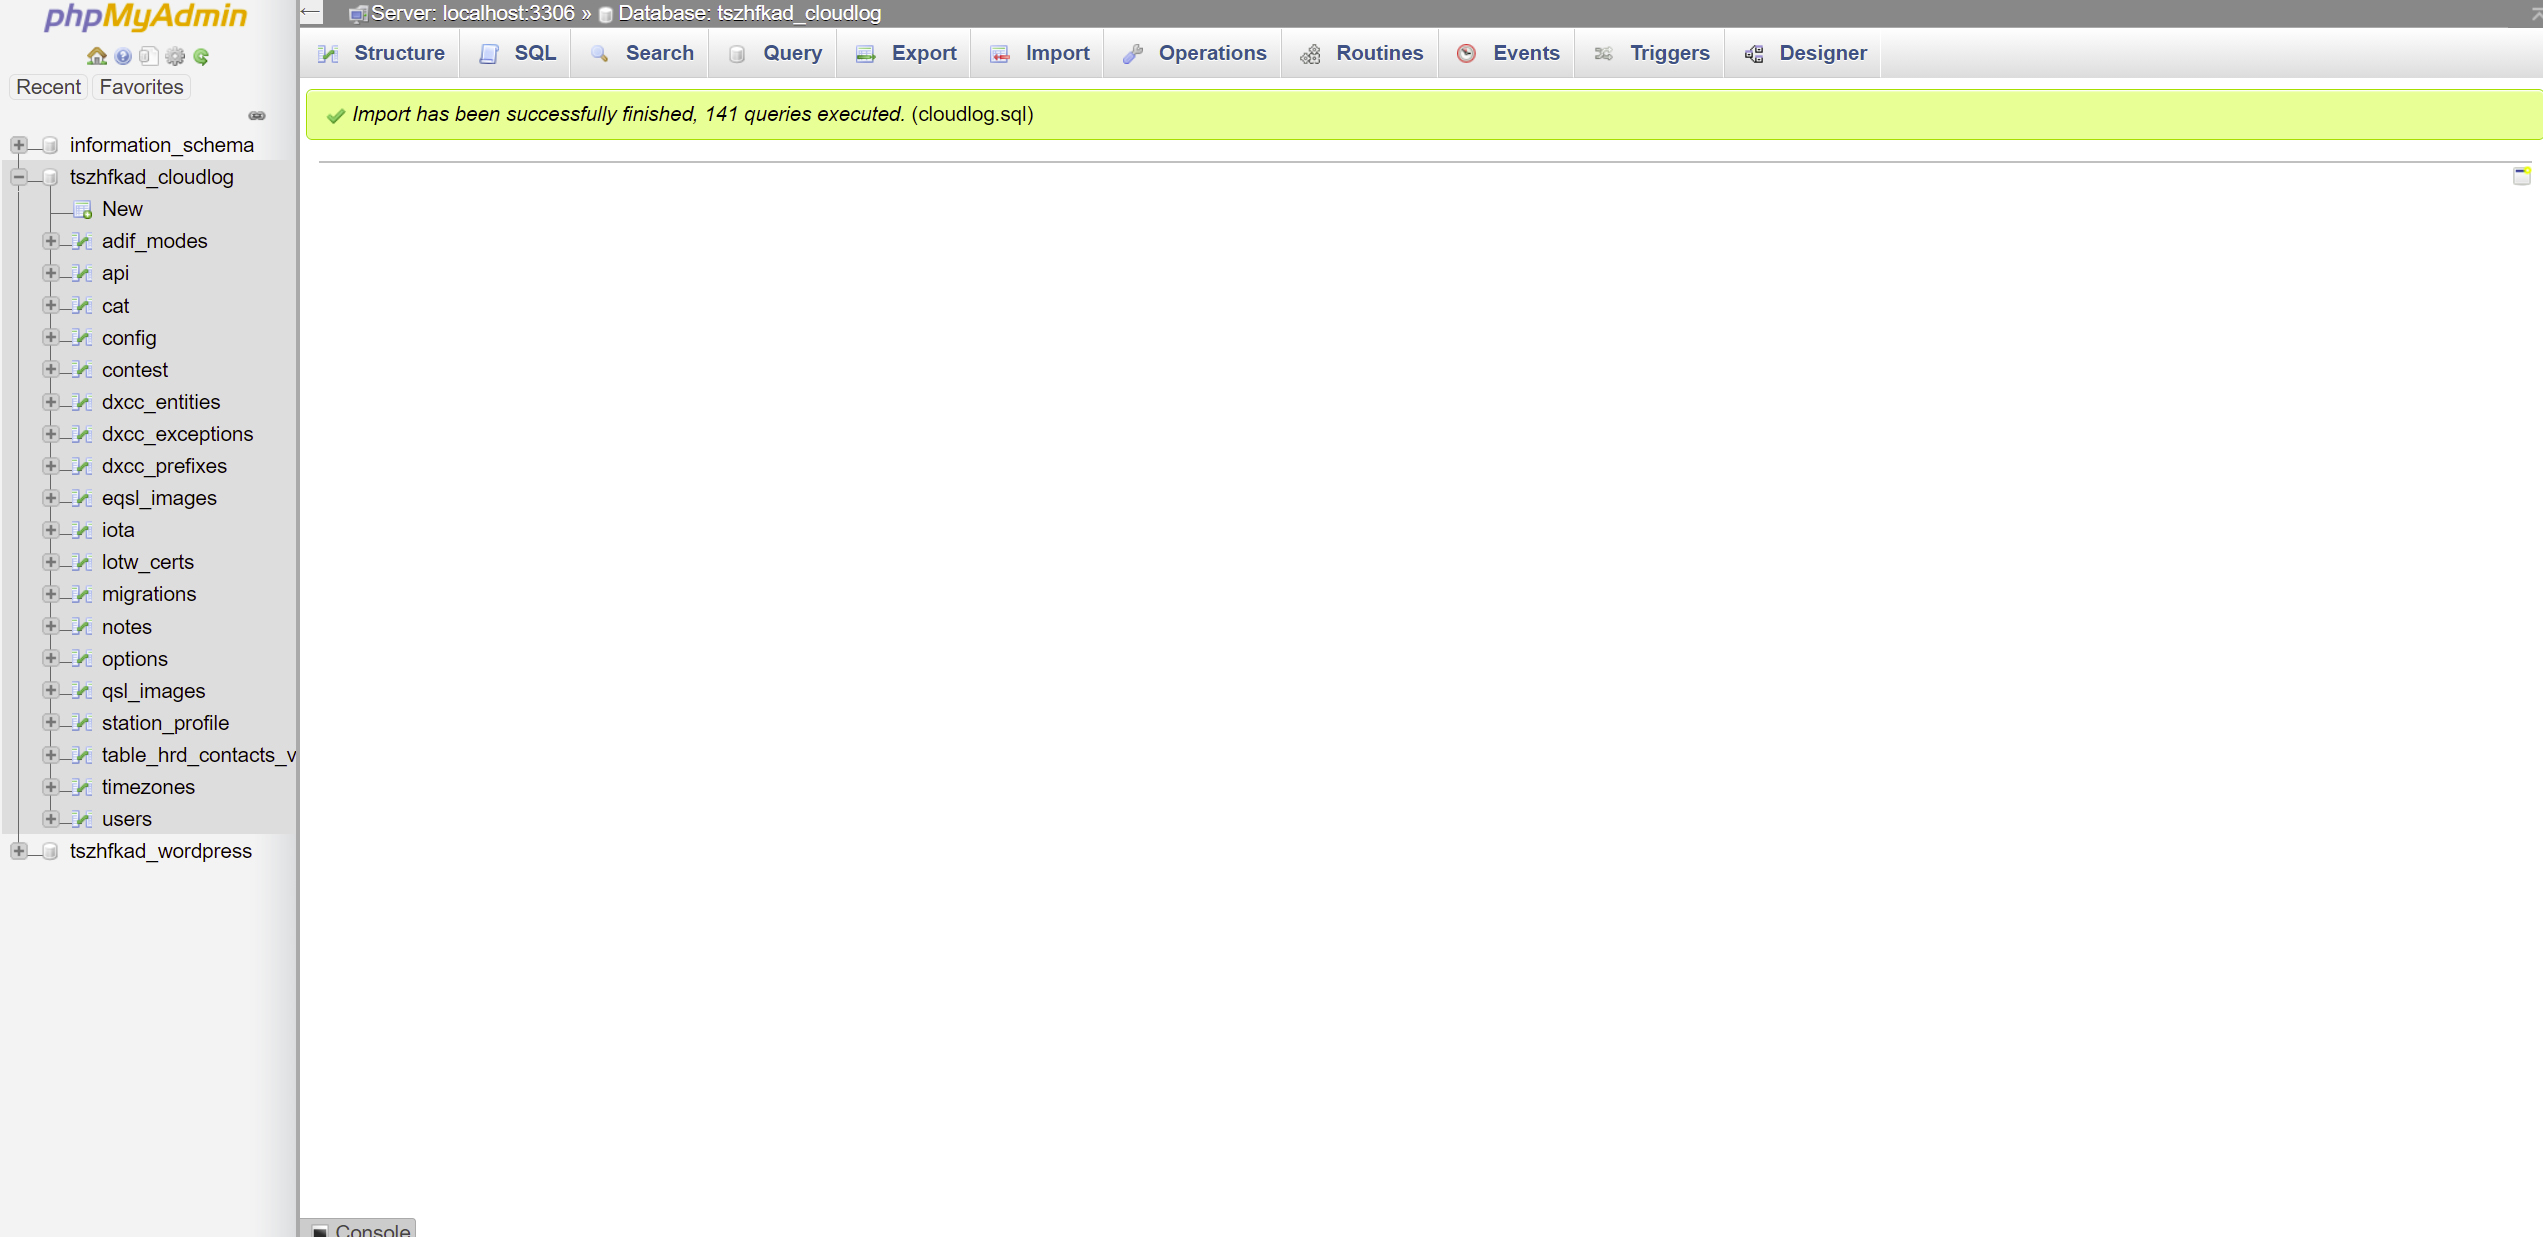Expand the table_hrd_contacts_v table node
The height and width of the screenshot is (1237, 2543).
pyautogui.click(x=50, y=755)
